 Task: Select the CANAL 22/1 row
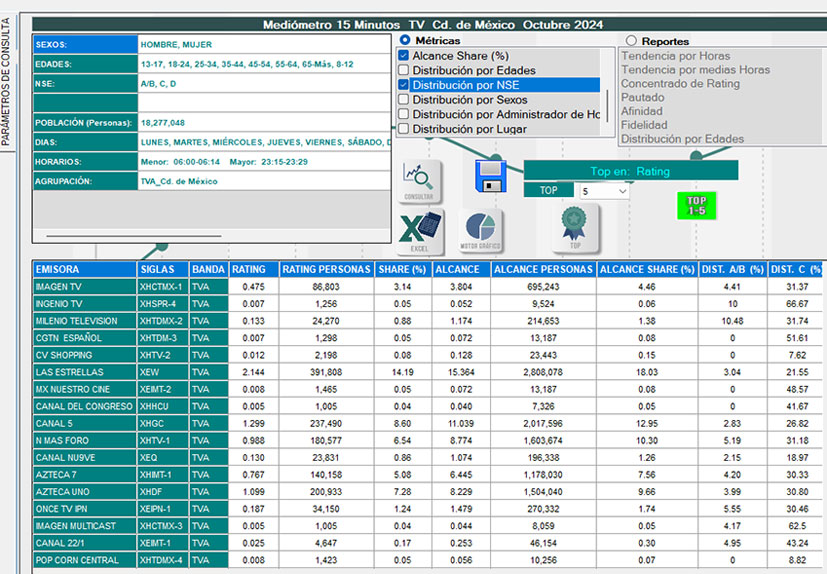(x=427, y=543)
